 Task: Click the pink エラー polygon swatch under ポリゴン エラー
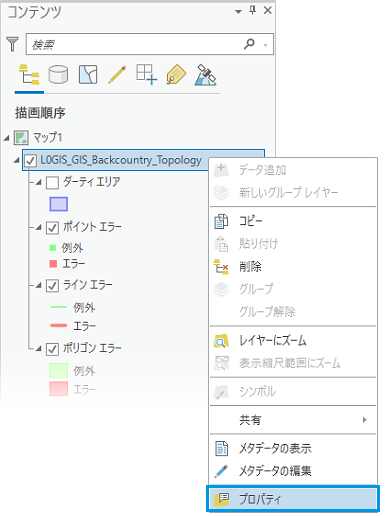(59, 389)
